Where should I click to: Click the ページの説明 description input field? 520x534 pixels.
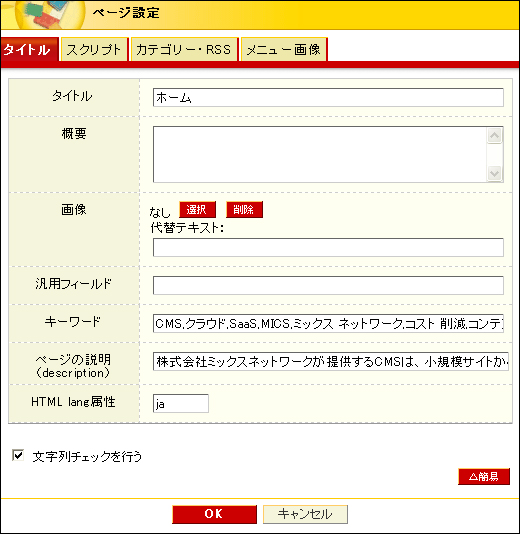(330, 361)
